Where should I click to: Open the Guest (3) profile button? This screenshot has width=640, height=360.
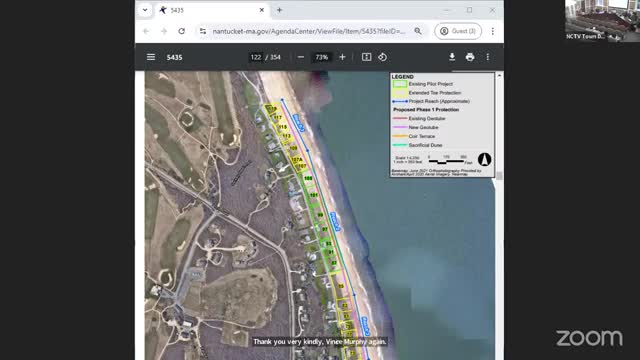(458, 31)
